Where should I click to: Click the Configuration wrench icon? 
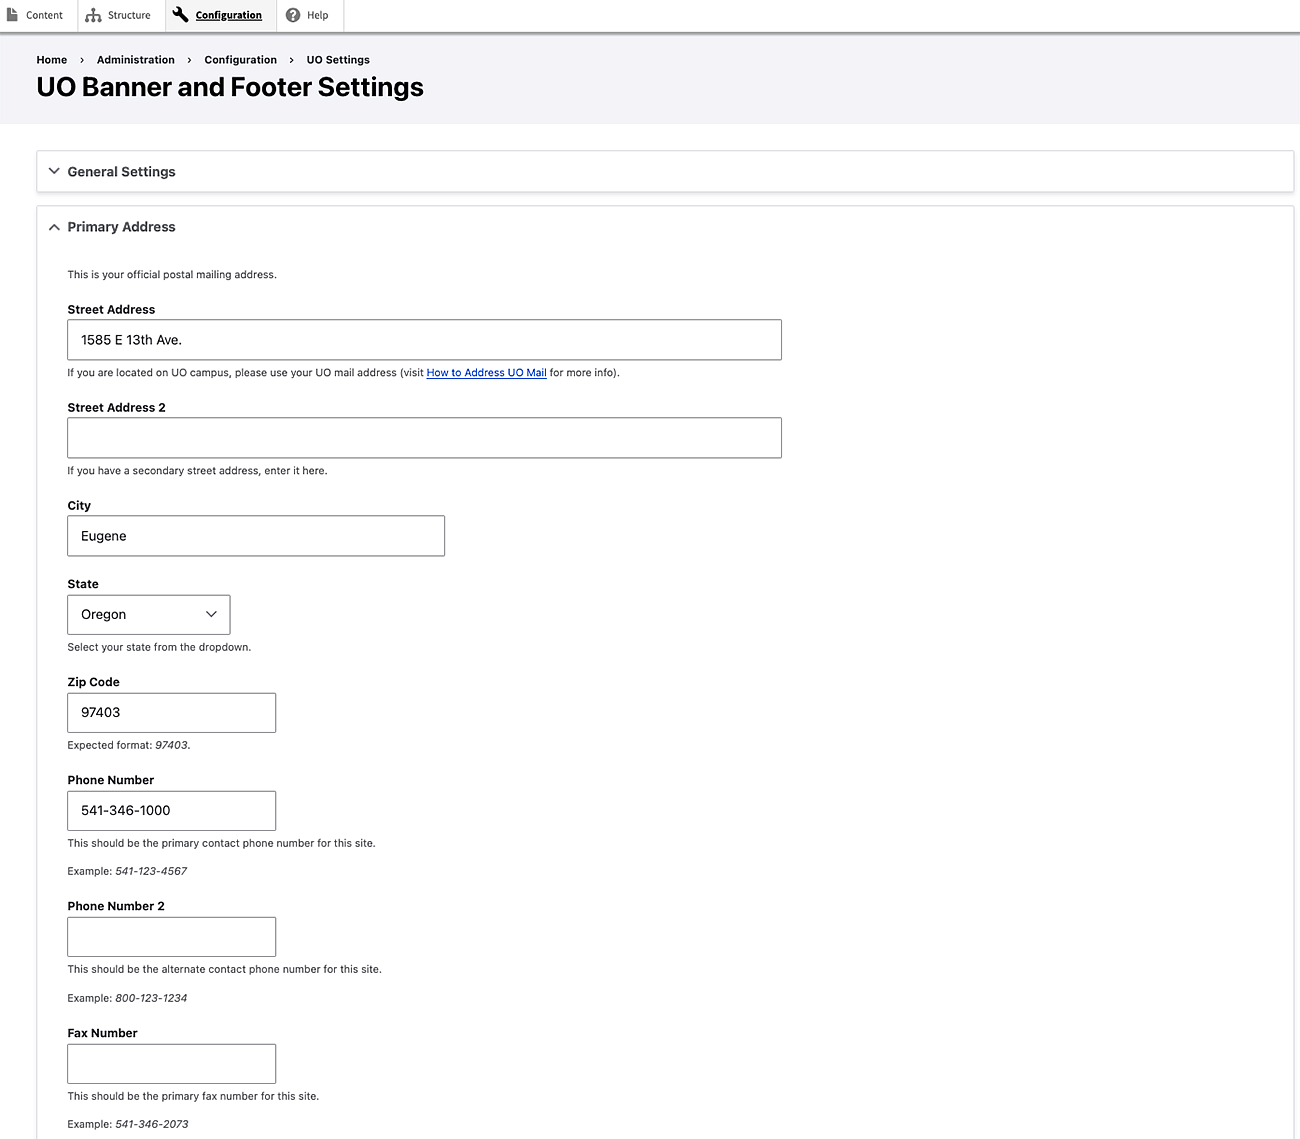click(180, 15)
